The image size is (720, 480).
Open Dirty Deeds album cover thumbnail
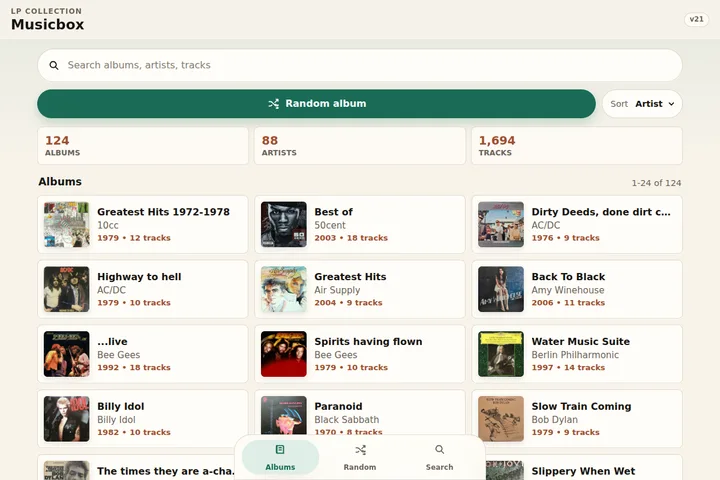(501, 225)
